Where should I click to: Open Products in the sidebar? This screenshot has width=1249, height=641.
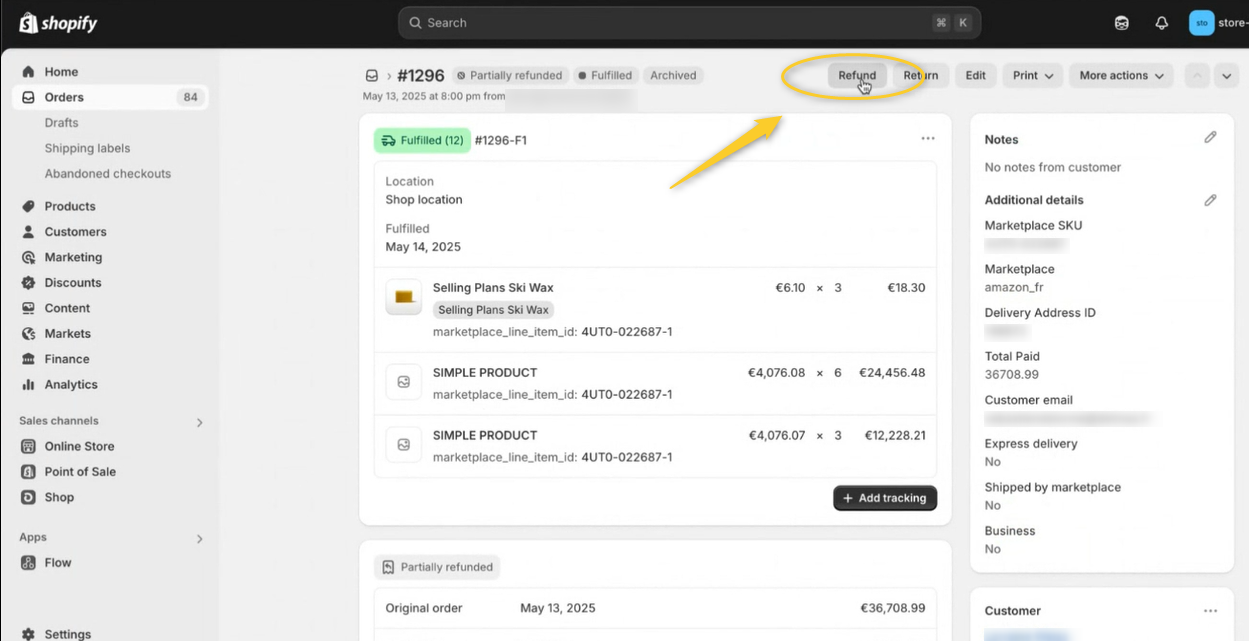point(70,206)
